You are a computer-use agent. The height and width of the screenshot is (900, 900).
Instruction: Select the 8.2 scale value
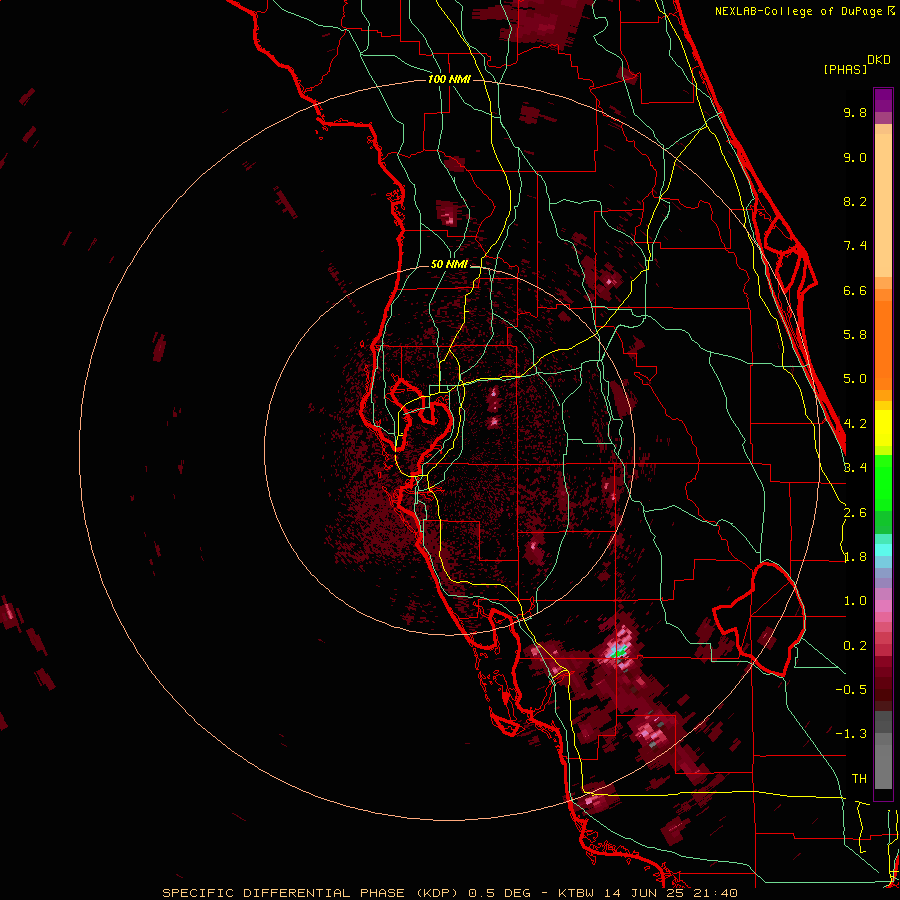click(855, 201)
